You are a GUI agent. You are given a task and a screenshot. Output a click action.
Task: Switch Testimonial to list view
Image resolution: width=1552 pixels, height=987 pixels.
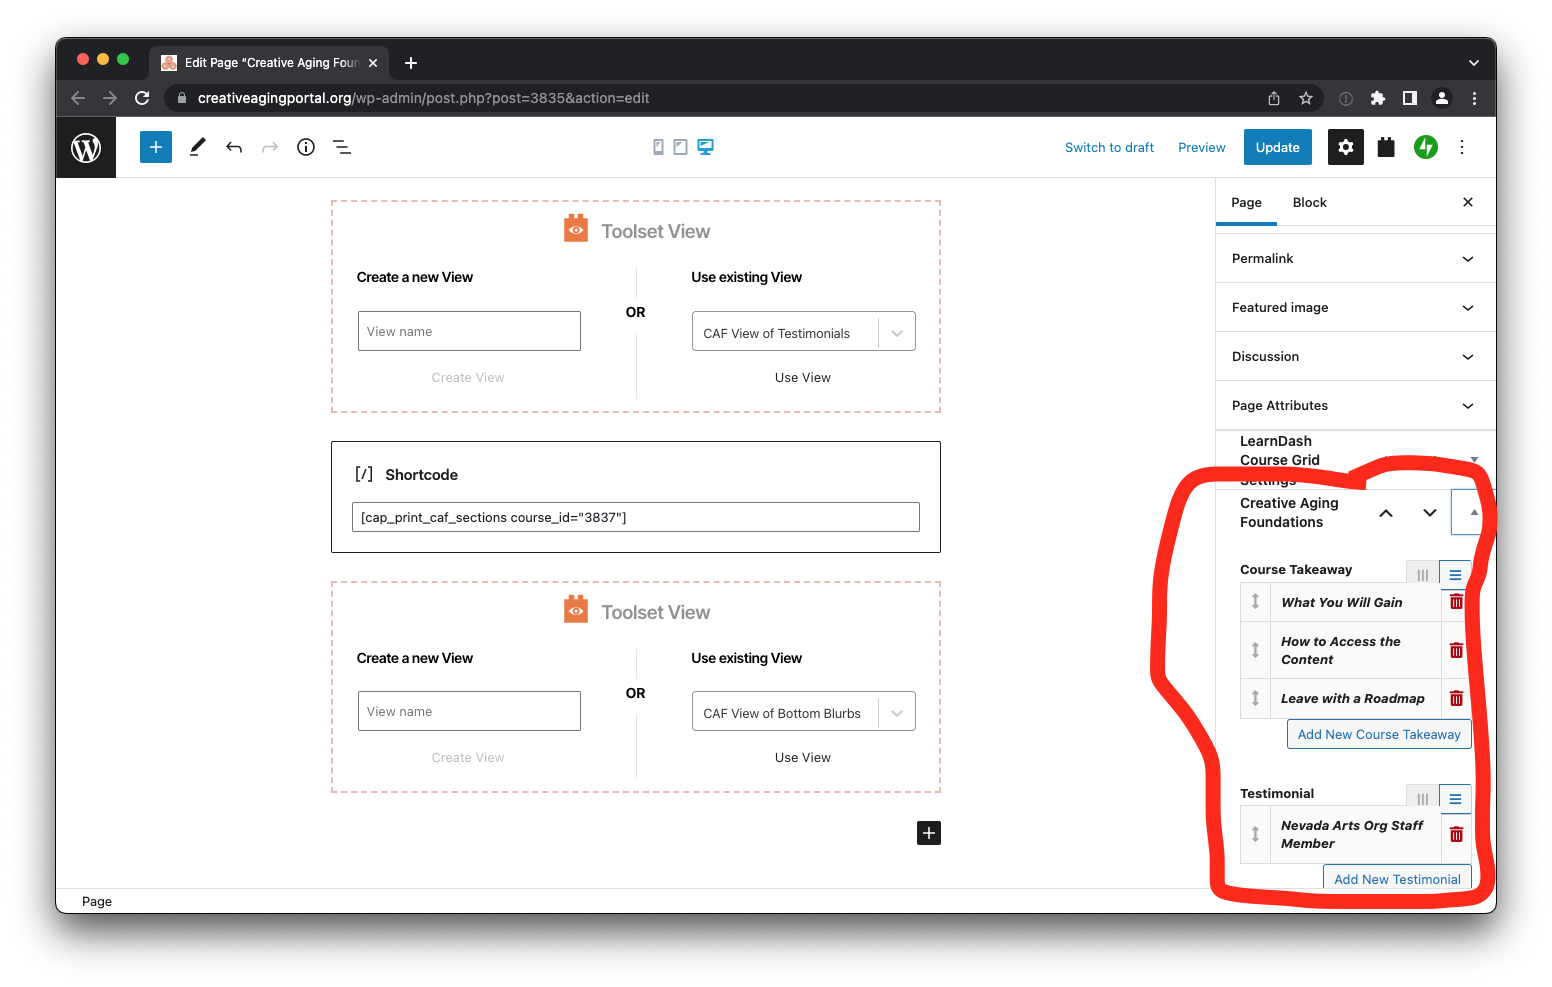[1455, 798]
